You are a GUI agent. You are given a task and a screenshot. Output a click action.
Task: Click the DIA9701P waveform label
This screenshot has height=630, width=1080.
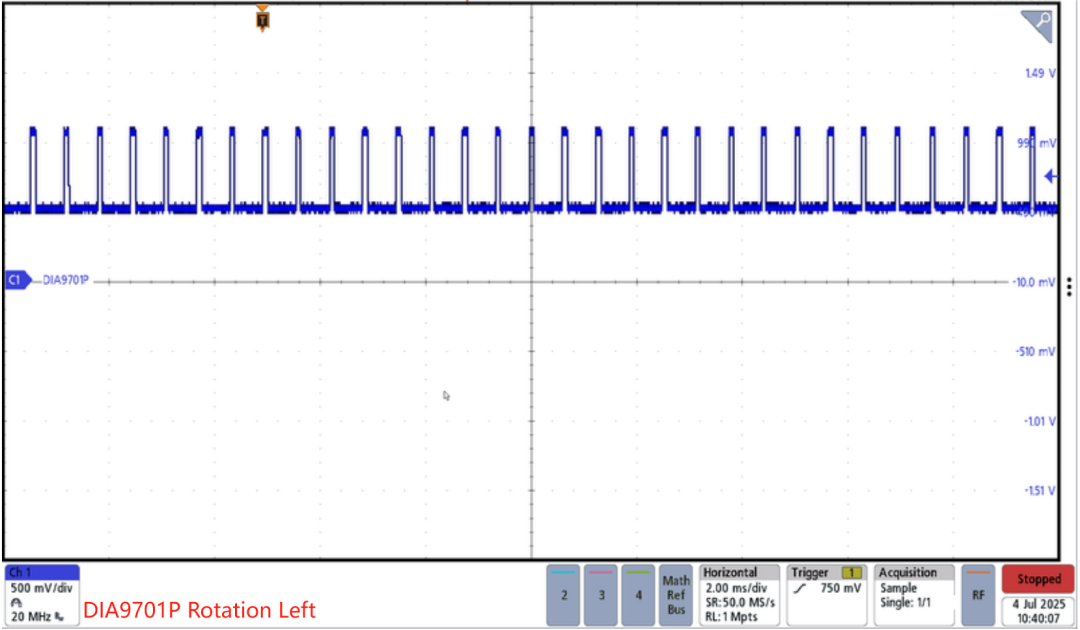66,281
